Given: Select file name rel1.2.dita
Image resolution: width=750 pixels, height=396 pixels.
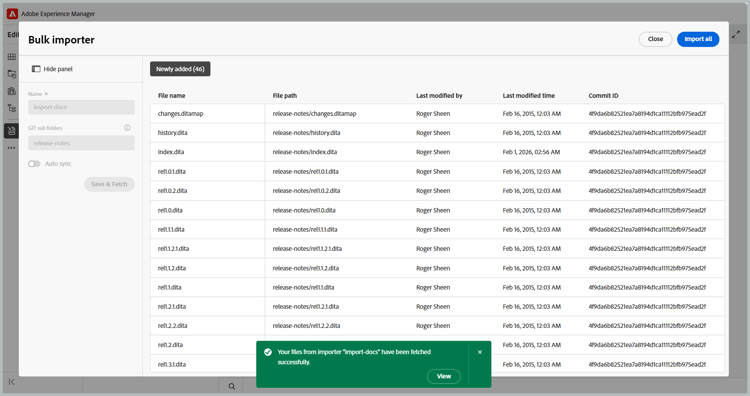Looking at the screenshot, I should click(x=170, y=345).
